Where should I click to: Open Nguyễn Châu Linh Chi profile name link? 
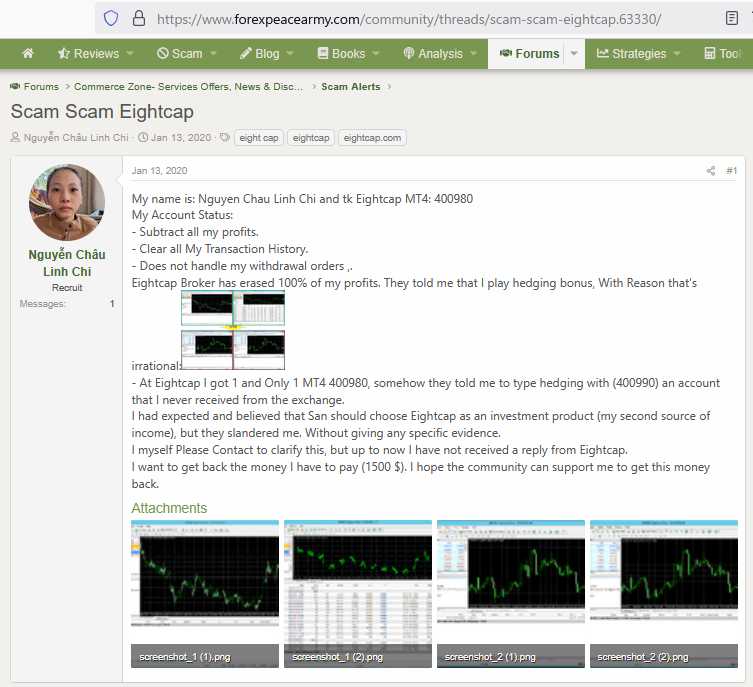67,263
